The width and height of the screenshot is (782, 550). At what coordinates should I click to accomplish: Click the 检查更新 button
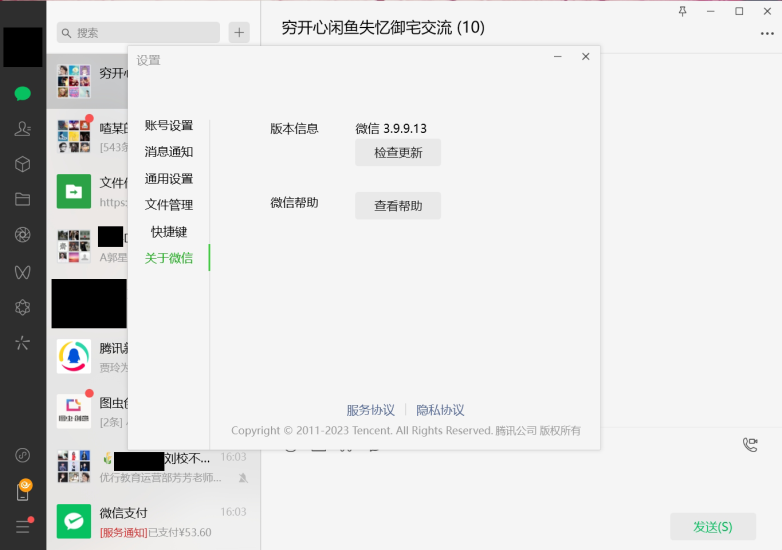(398, 153)
